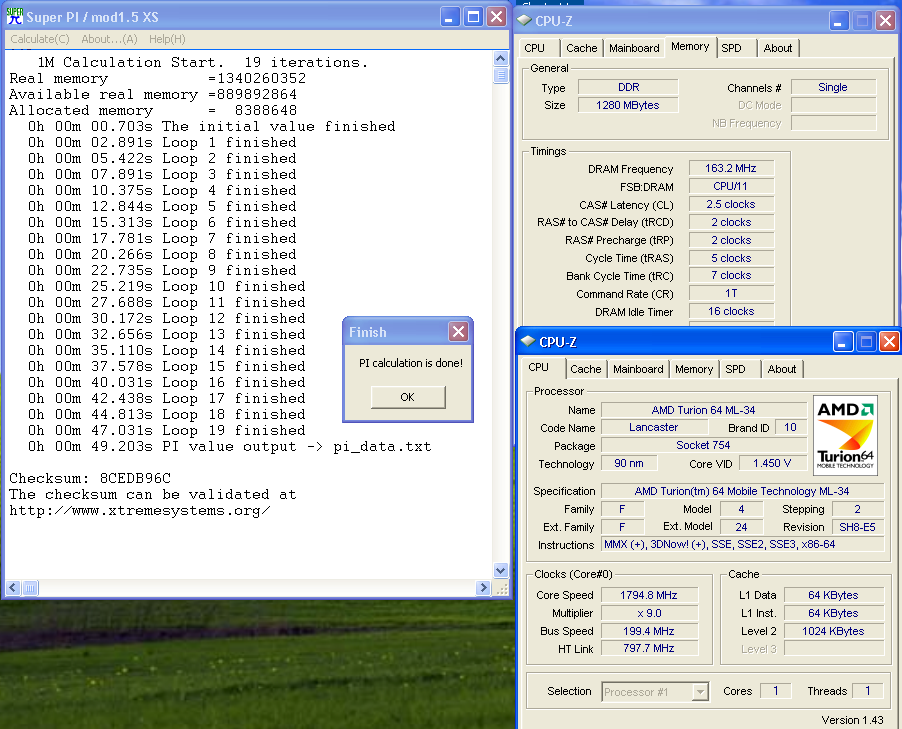Click OK in the Finish dialog
The height and width of the screenshot is (729, 902).
tap(408, 397)
